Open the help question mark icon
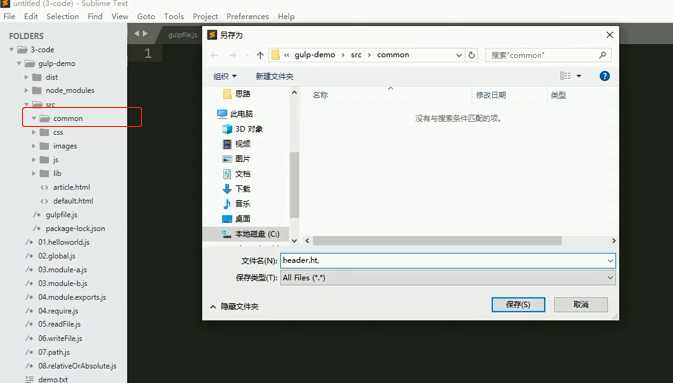This screenshot has width=673, height=383. pos(604,76)
